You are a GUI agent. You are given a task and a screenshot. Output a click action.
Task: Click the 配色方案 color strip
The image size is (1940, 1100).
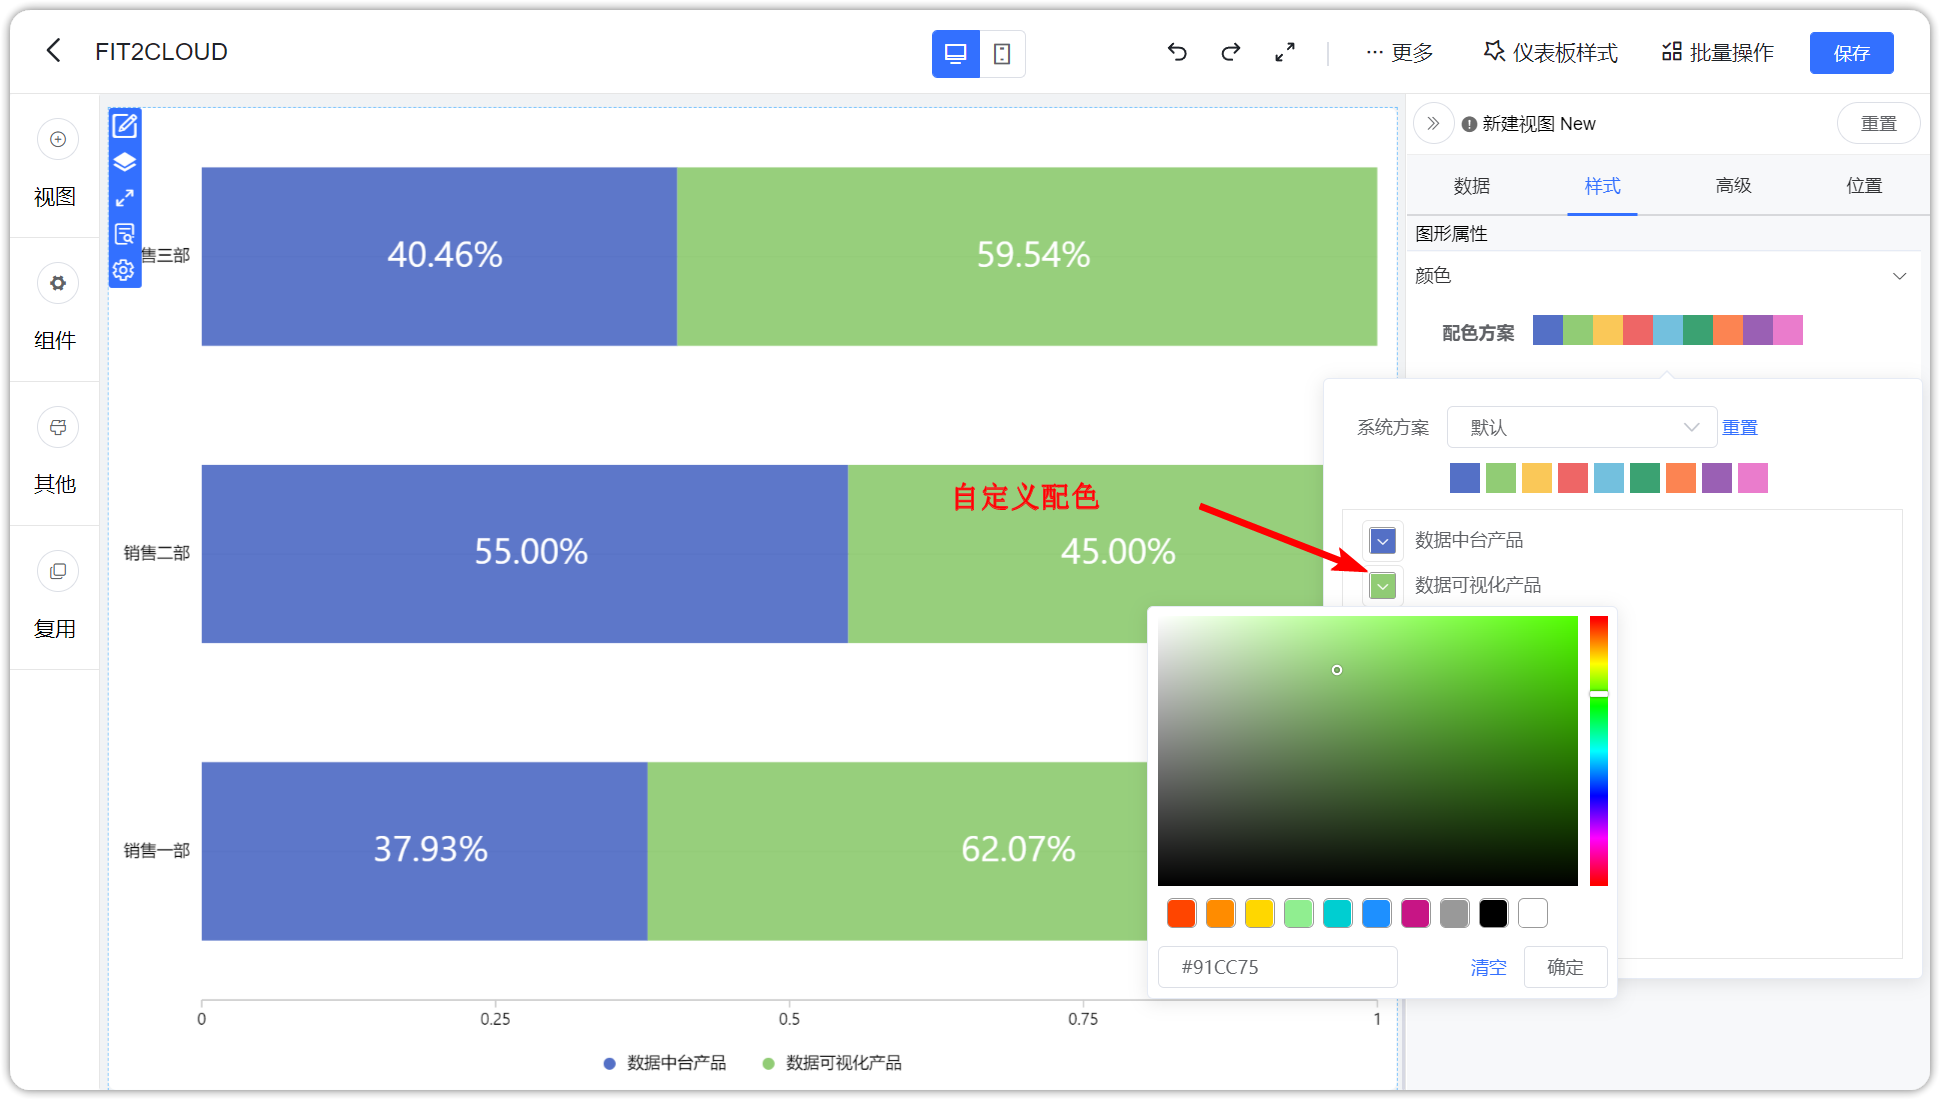[x=1667, y=330]
